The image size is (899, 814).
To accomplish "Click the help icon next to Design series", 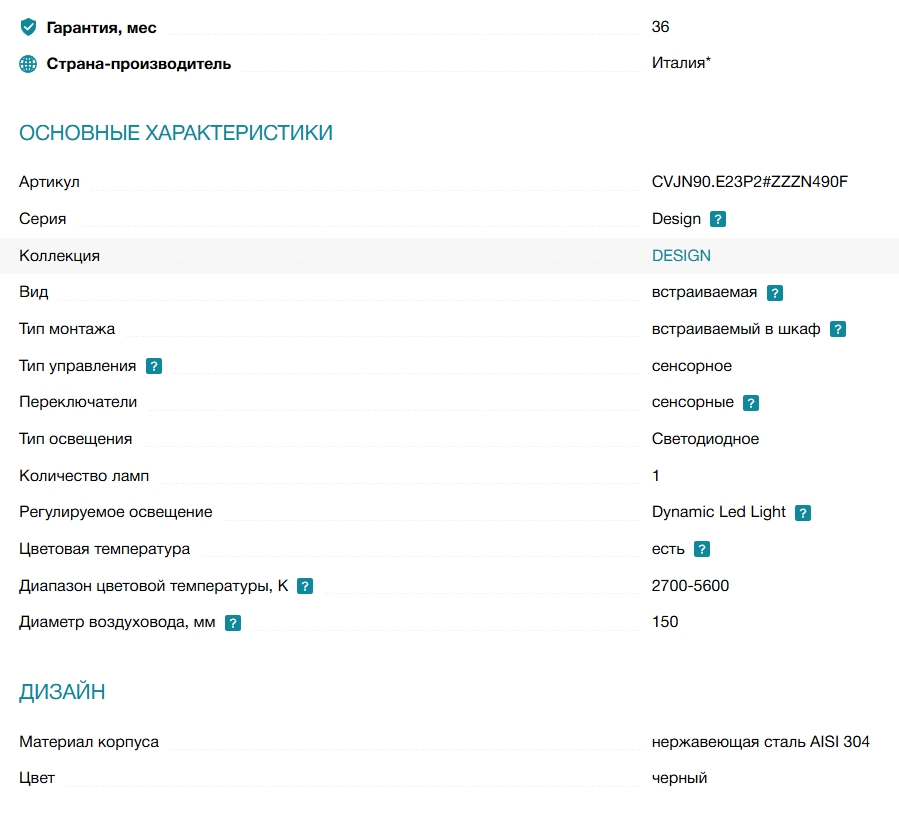I will (717, 219).
